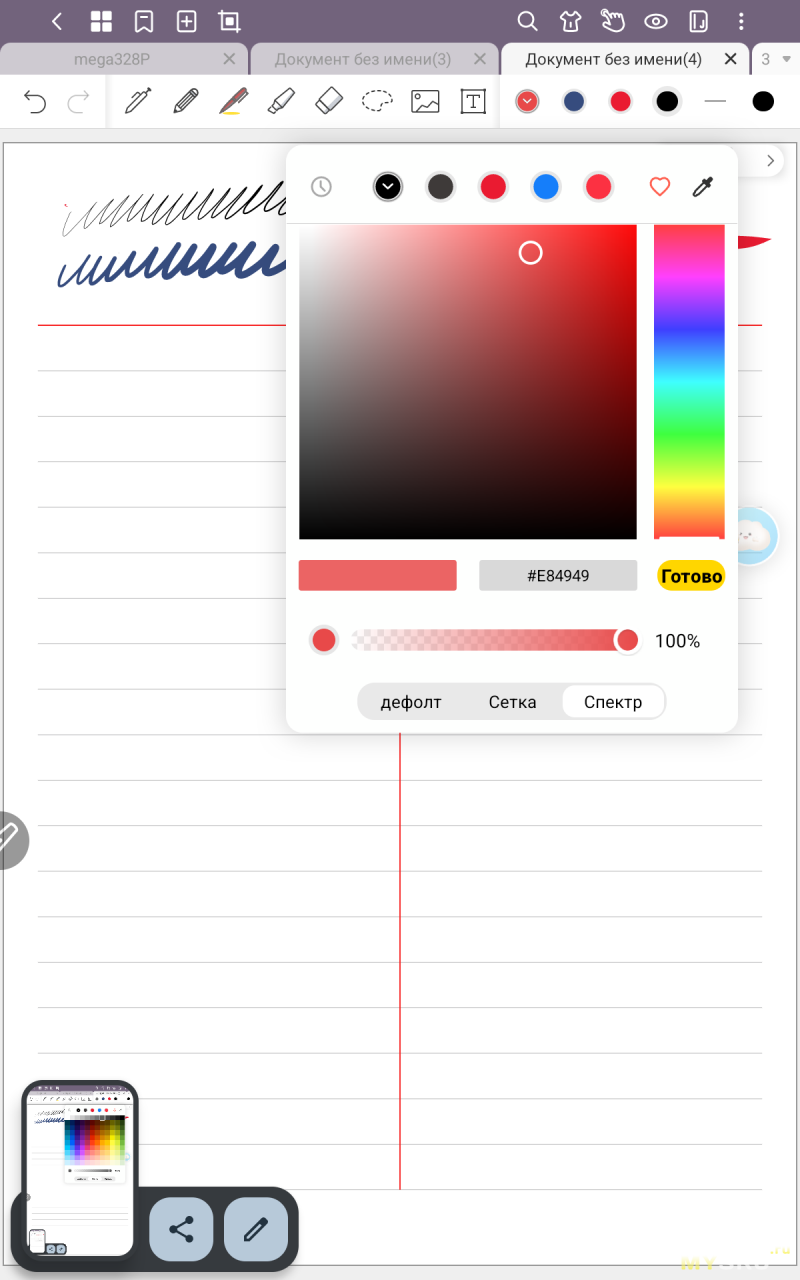The image size is (800, 1280).
Task: Click the rainbow hue slider bar
Action: pyautogui.click(x=689, y=382)
